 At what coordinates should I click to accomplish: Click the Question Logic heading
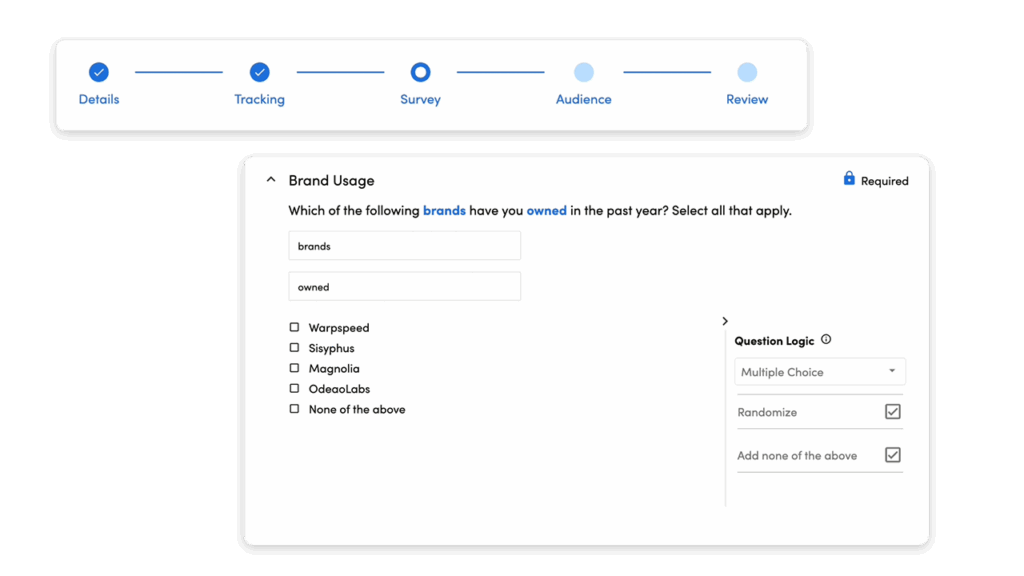pos(774,341)
